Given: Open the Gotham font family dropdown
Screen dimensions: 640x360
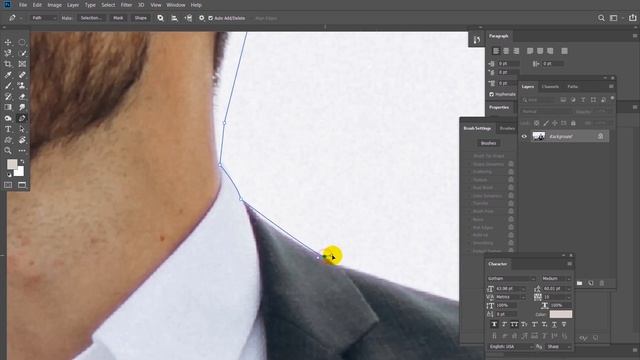Looking at the screenshot, I should 511,278.
